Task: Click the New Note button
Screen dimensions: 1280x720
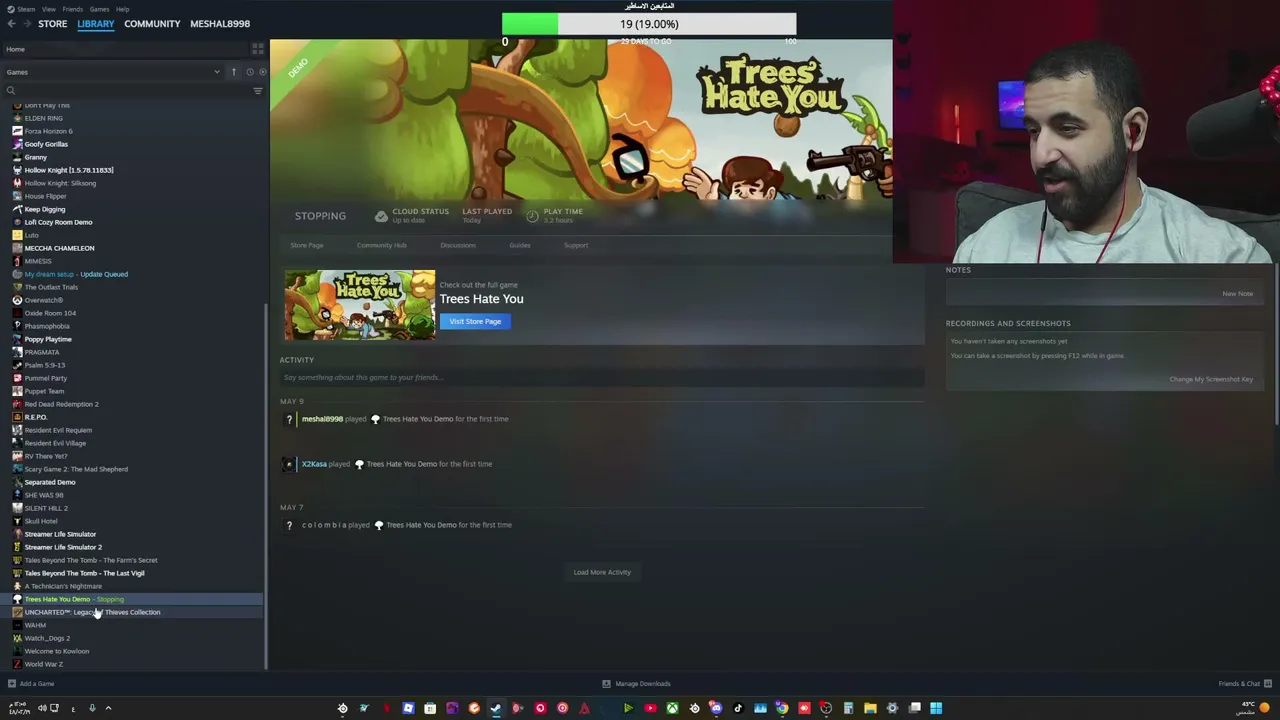Action: pos(1237,294)
